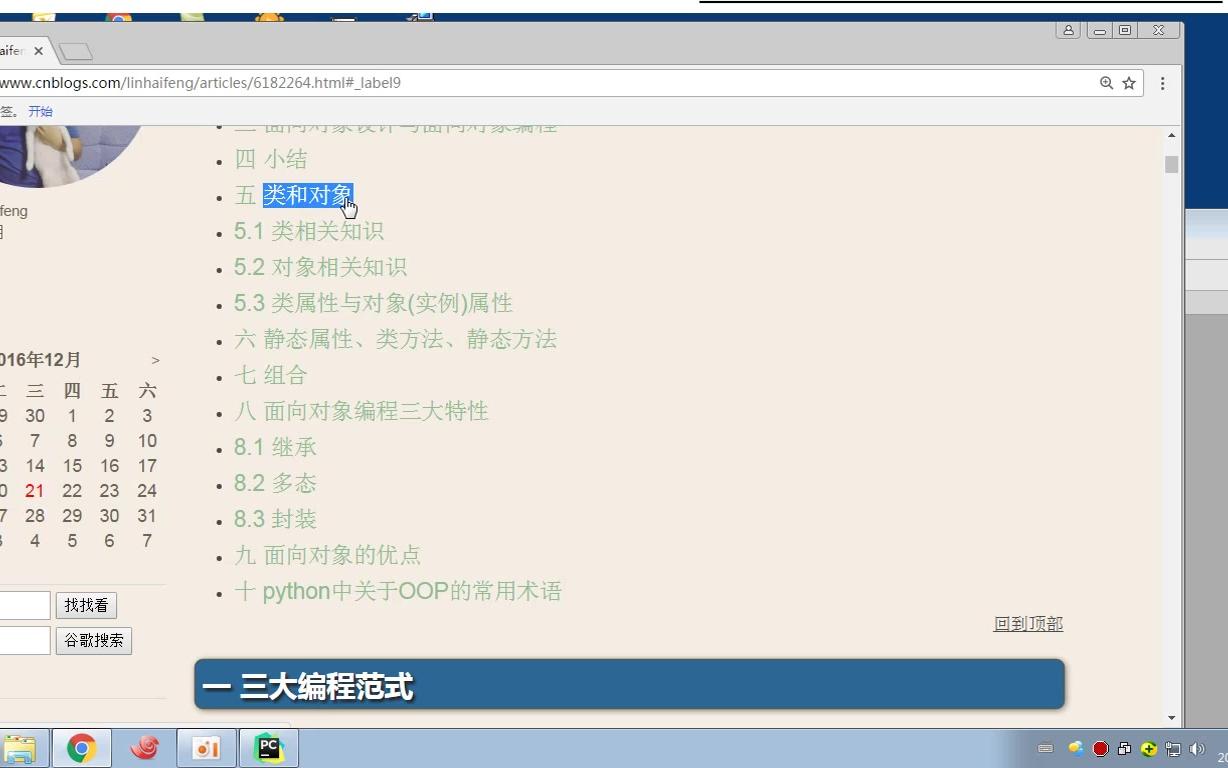Open the green 360 safety icon in the tray

[1149, 749]
